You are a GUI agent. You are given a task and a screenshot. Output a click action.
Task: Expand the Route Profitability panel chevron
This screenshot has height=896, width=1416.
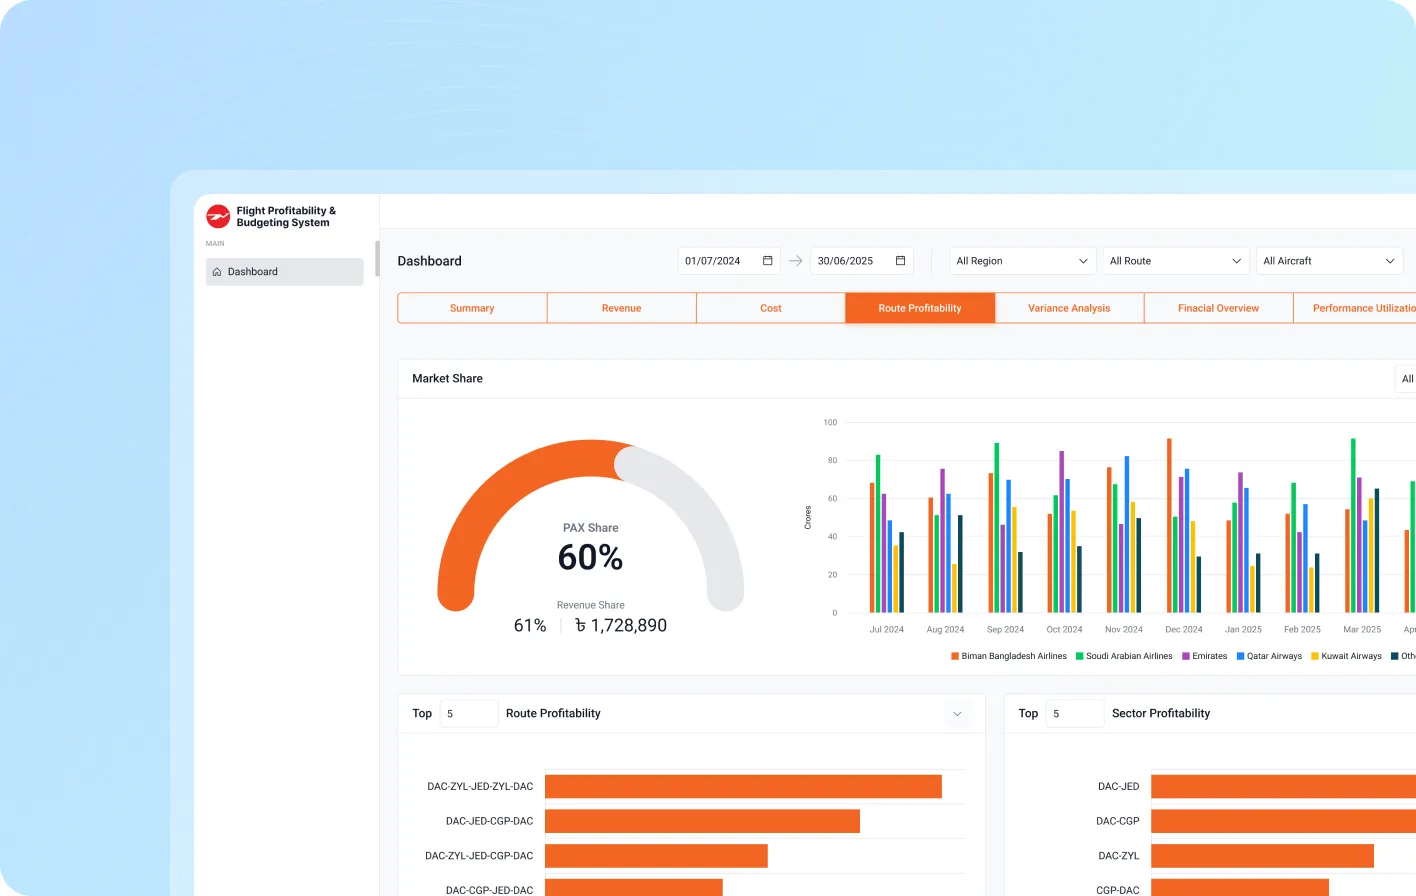click(957, 714)
